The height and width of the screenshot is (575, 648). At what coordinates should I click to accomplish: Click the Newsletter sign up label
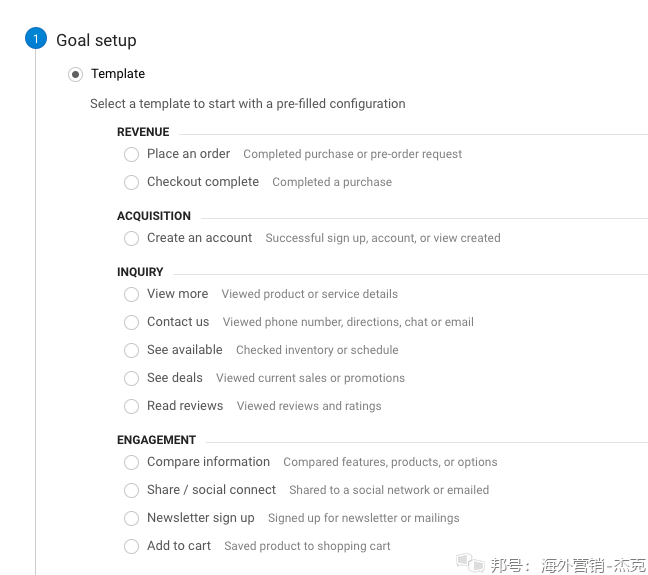[200, 518]
